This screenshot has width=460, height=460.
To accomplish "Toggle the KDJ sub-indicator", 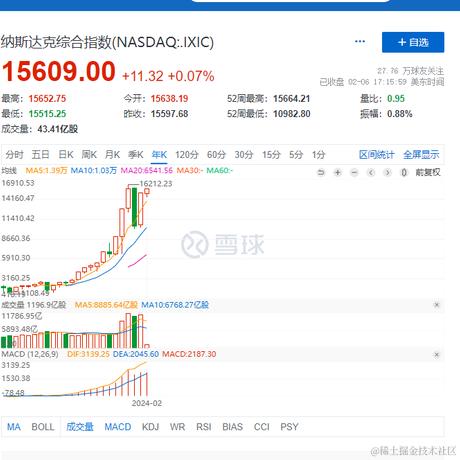I will [x=150, y=427].
